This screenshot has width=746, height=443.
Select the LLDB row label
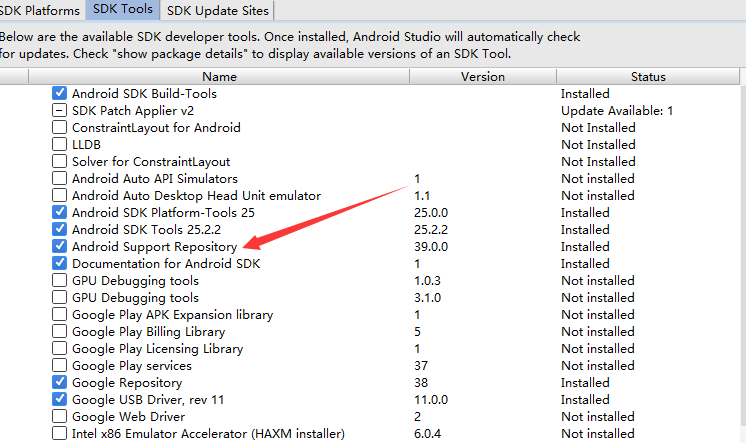tap(86, 145)
